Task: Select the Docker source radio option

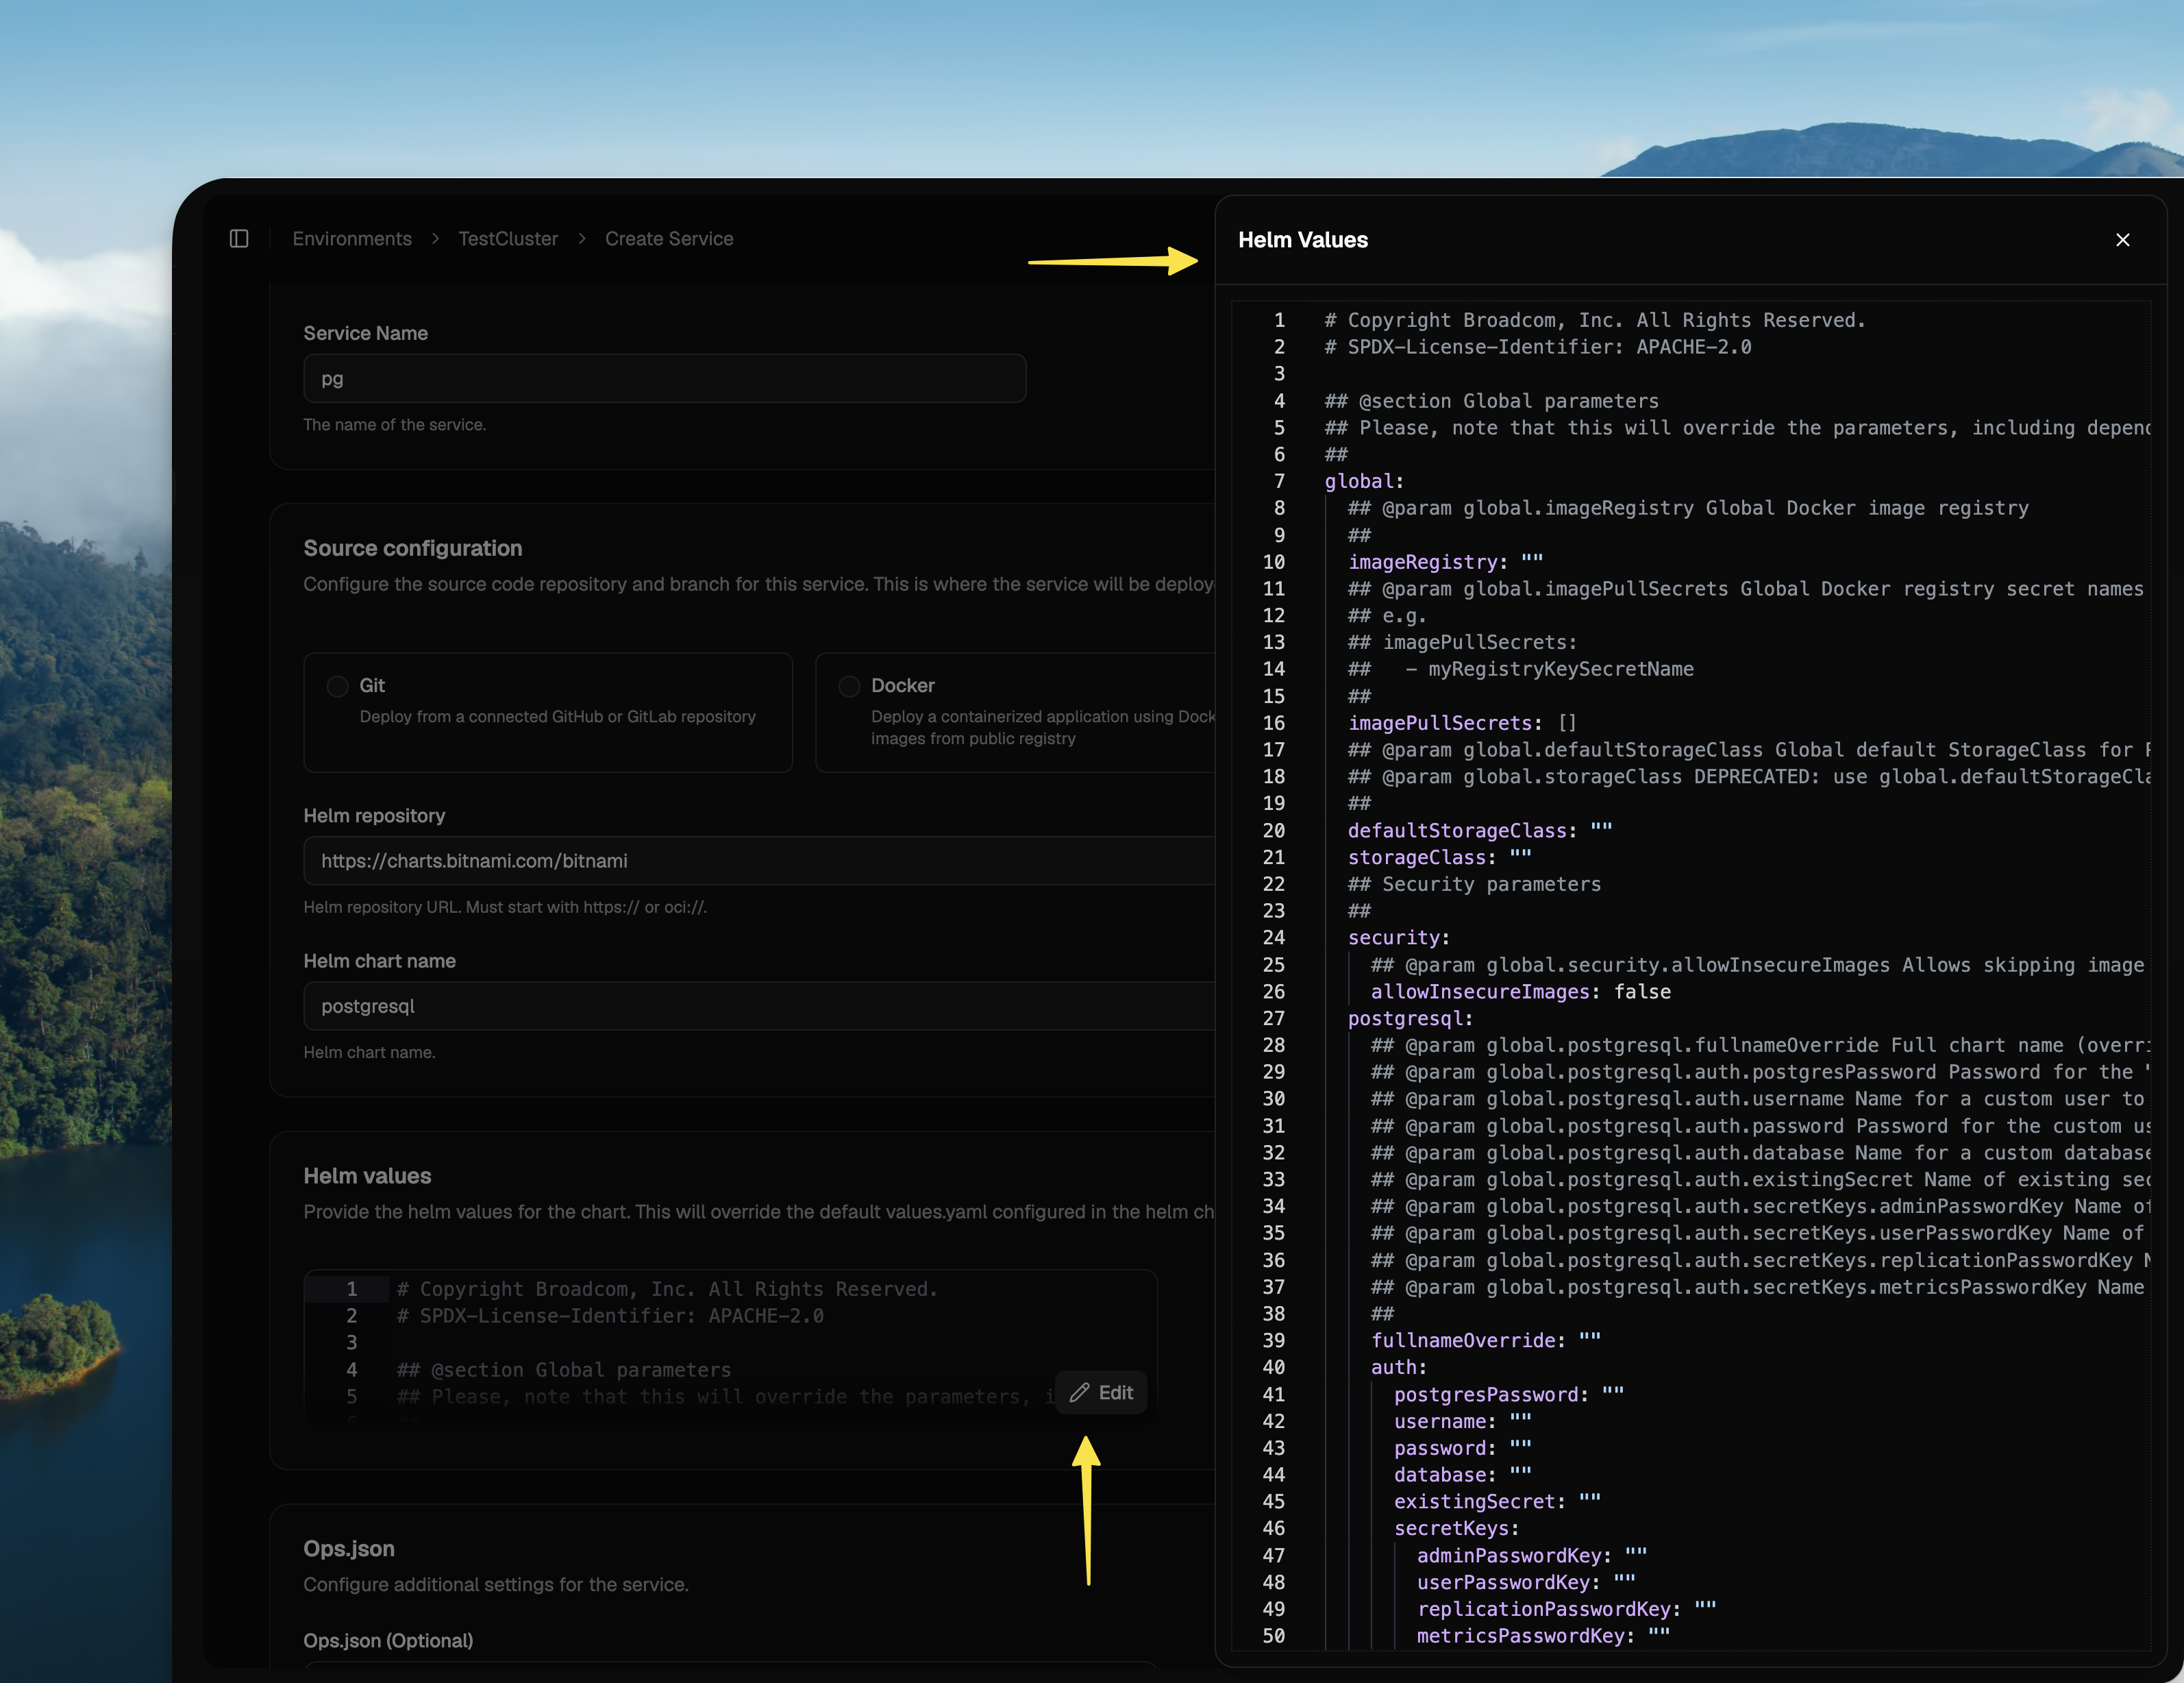Action: pyautogui.click(x=849, y=686)
